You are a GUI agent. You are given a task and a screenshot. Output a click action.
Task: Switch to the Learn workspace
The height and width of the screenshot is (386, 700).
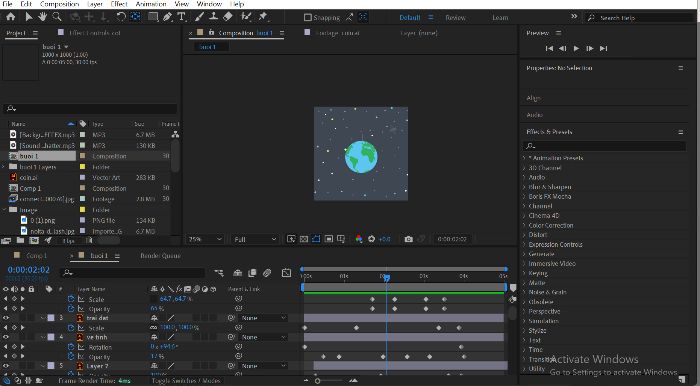click(x=500, y=17)
